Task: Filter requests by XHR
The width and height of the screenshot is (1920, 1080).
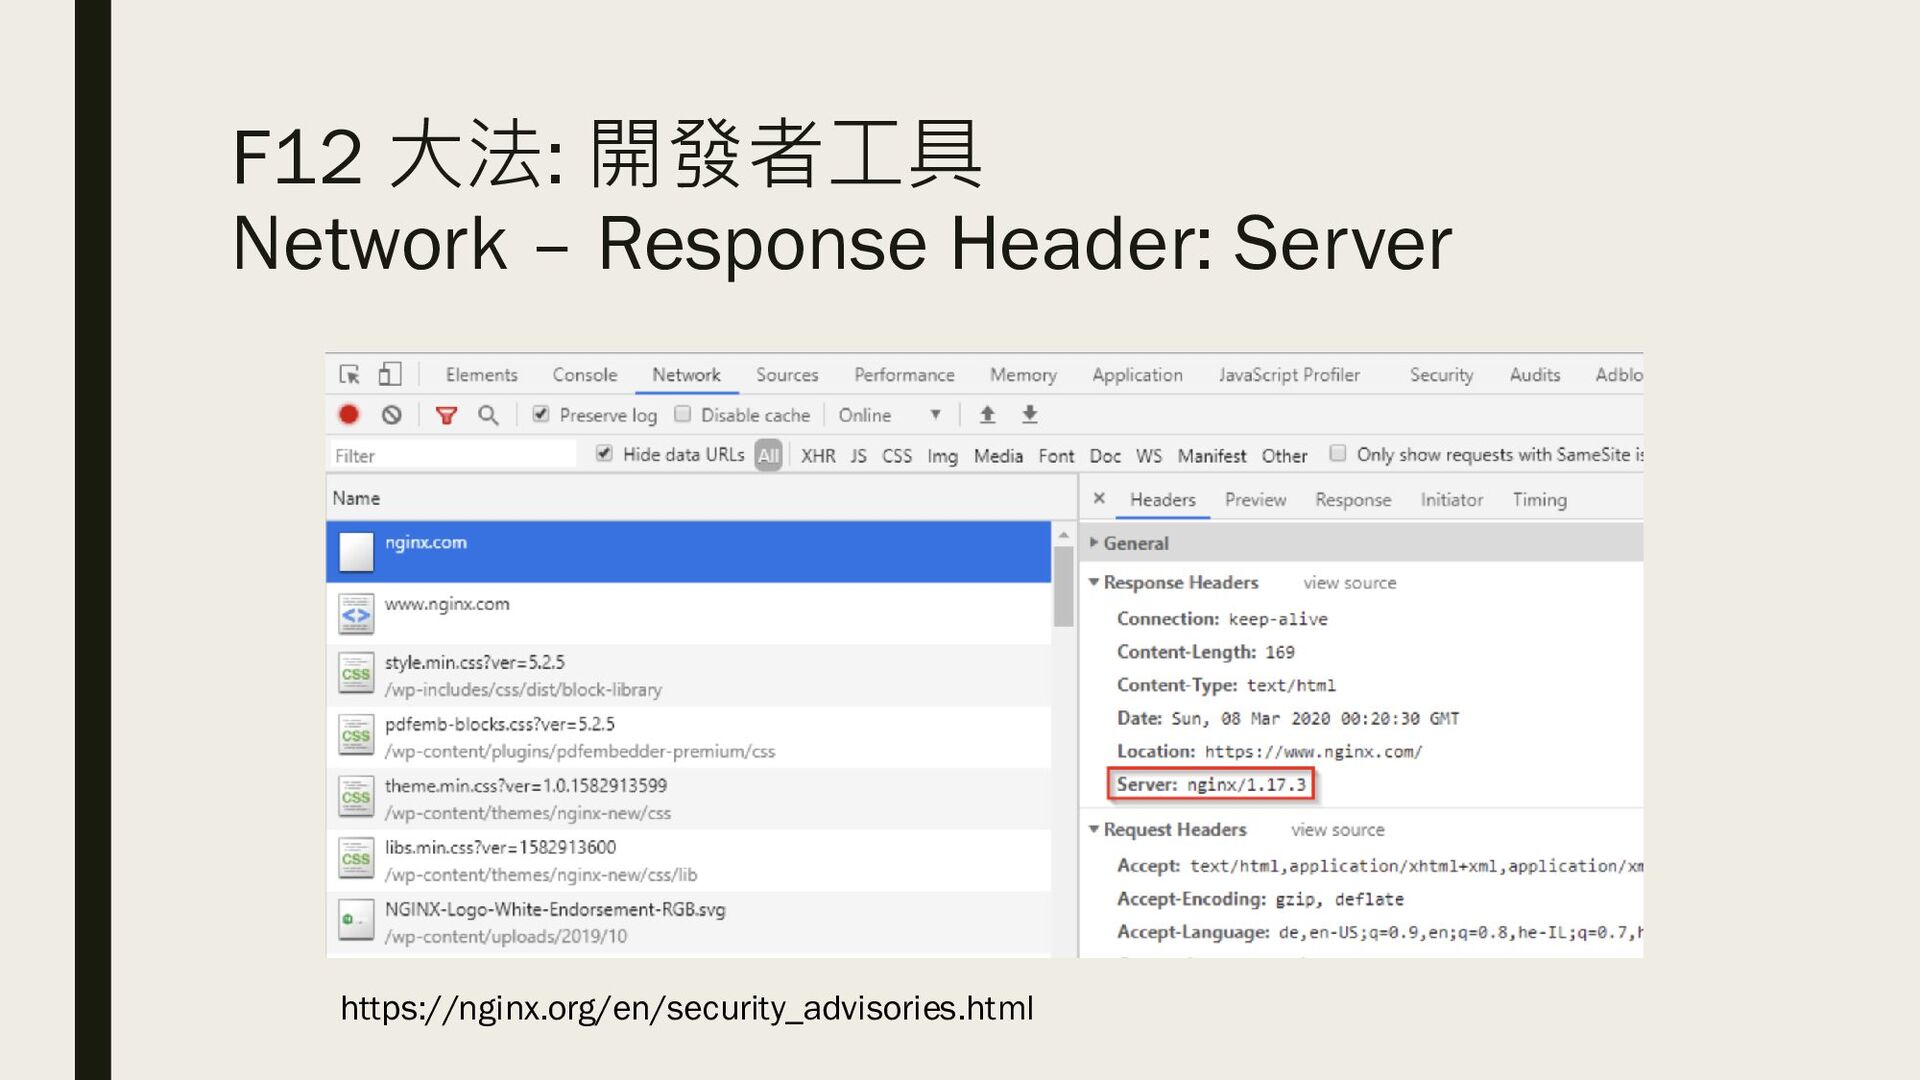Action: pyautogui.click(x=818, y=456)
